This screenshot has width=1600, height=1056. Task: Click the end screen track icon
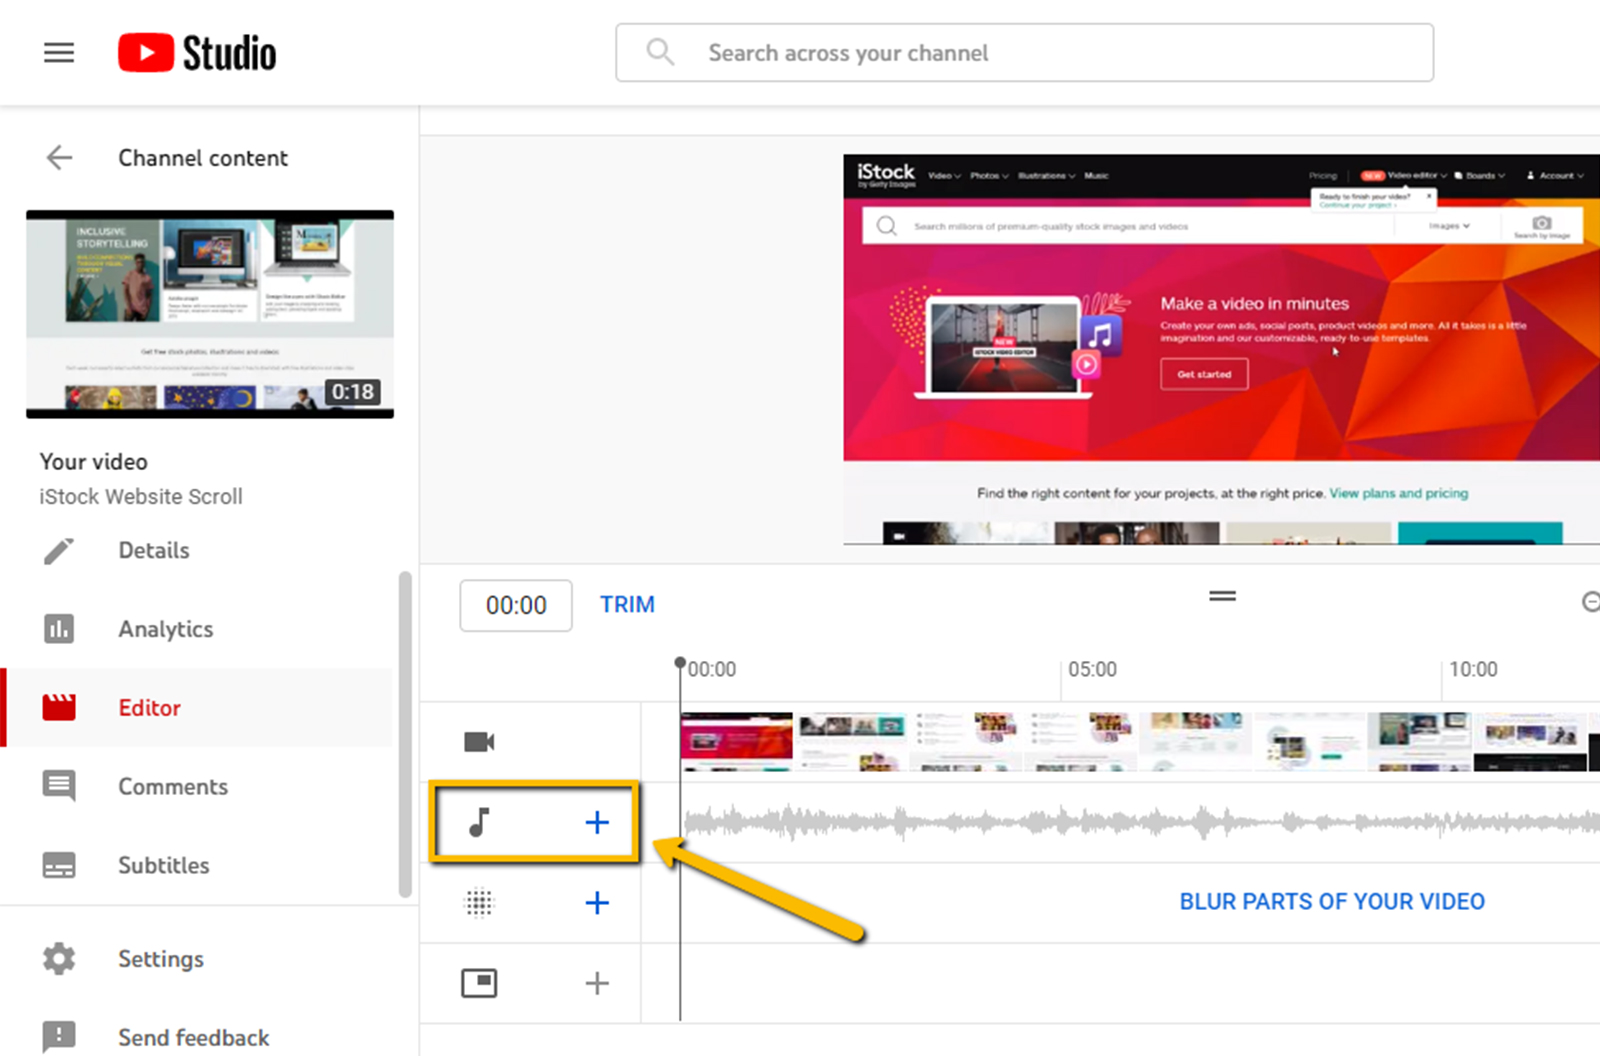tap(479, 983)
